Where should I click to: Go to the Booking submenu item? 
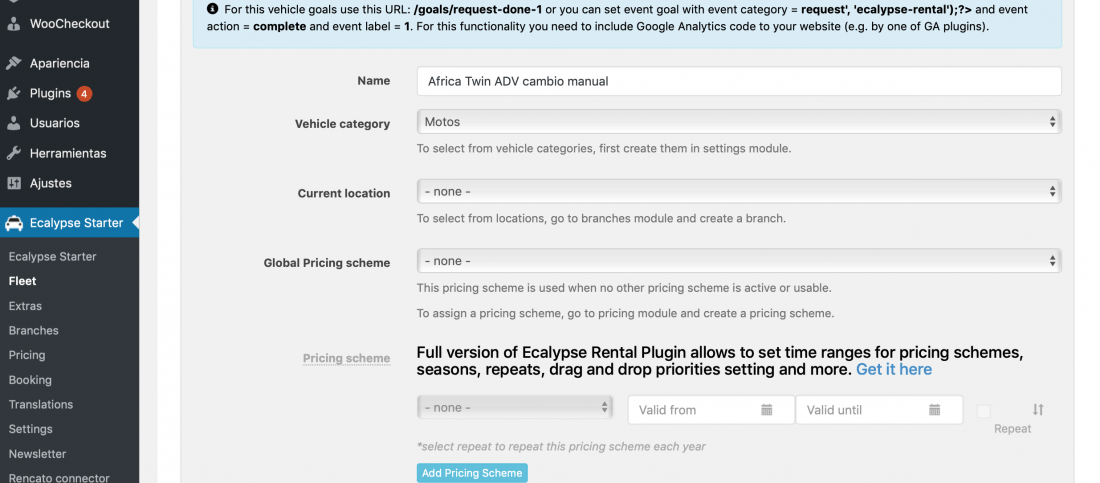point(30,380)
